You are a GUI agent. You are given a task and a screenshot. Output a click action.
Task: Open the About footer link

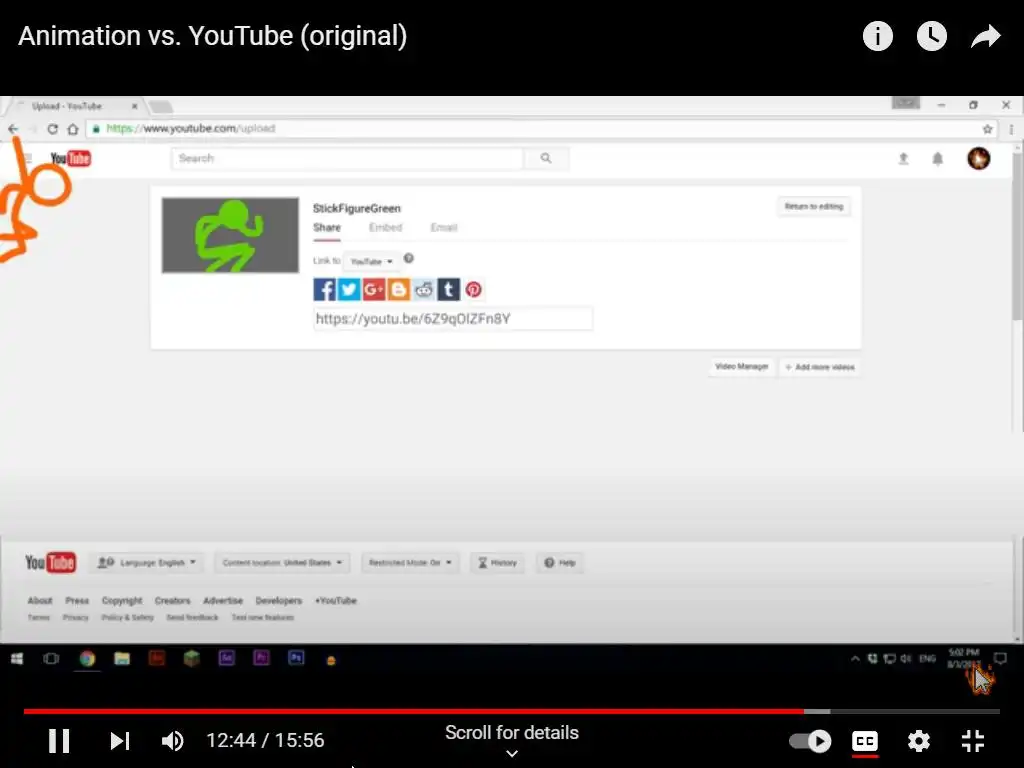pyautogui.click(x=40, y=600)
